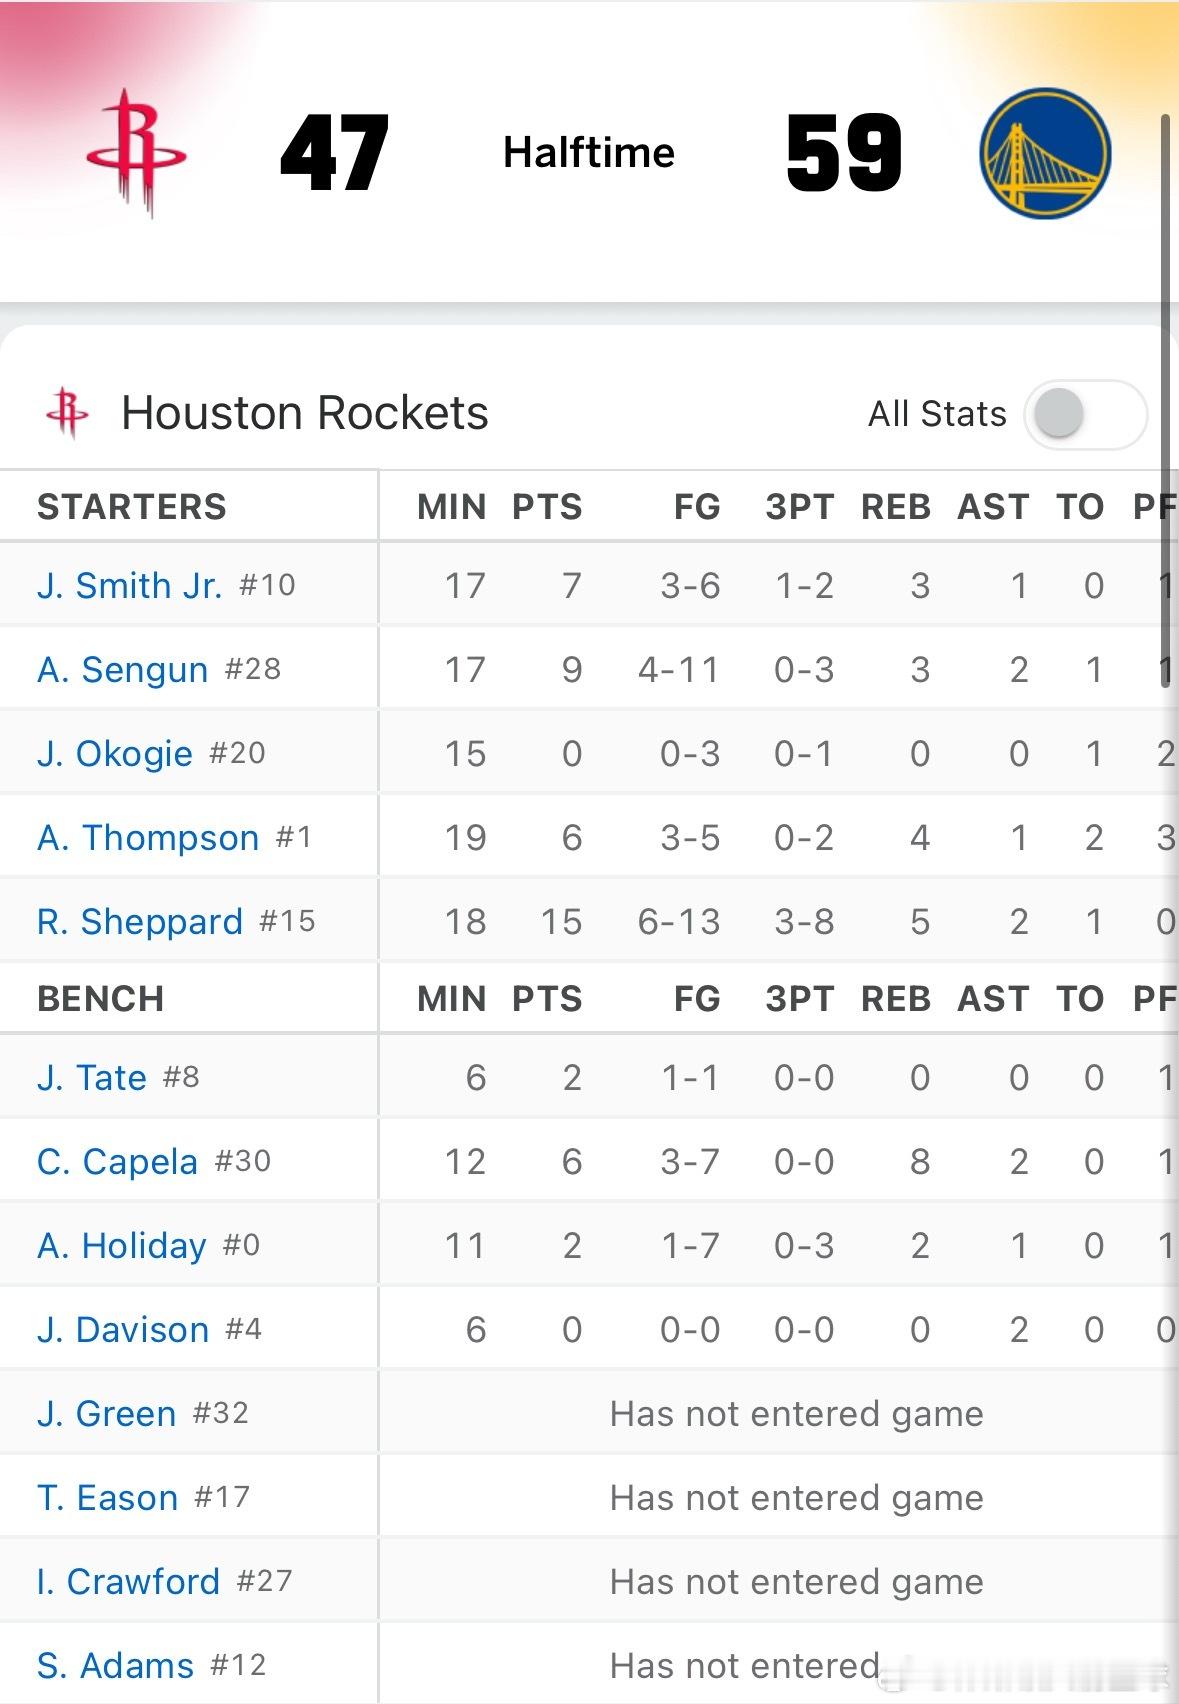Select J. Okogie player link
This screenshot has width=1179, height=1704.
point(114,754)
